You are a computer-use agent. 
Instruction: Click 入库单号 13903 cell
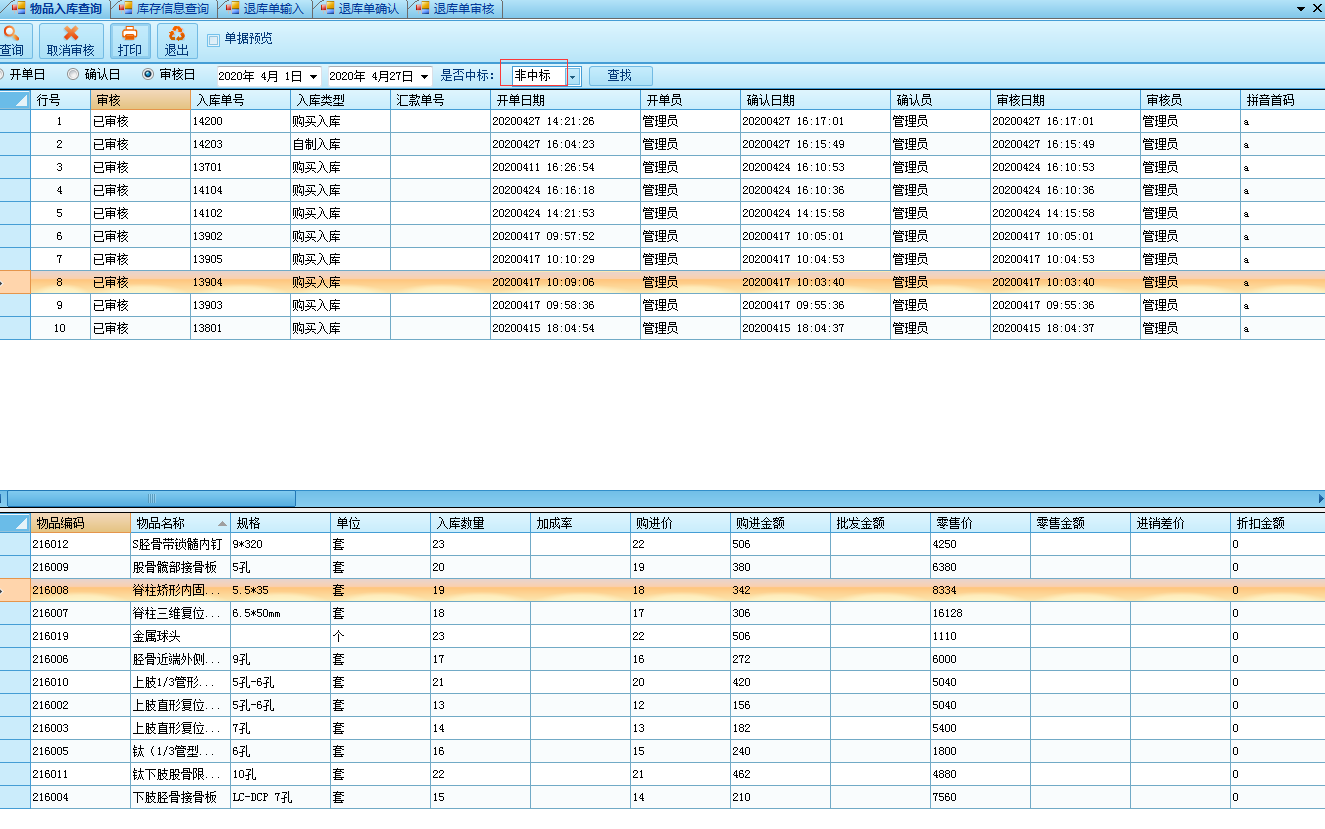[240, 305]
